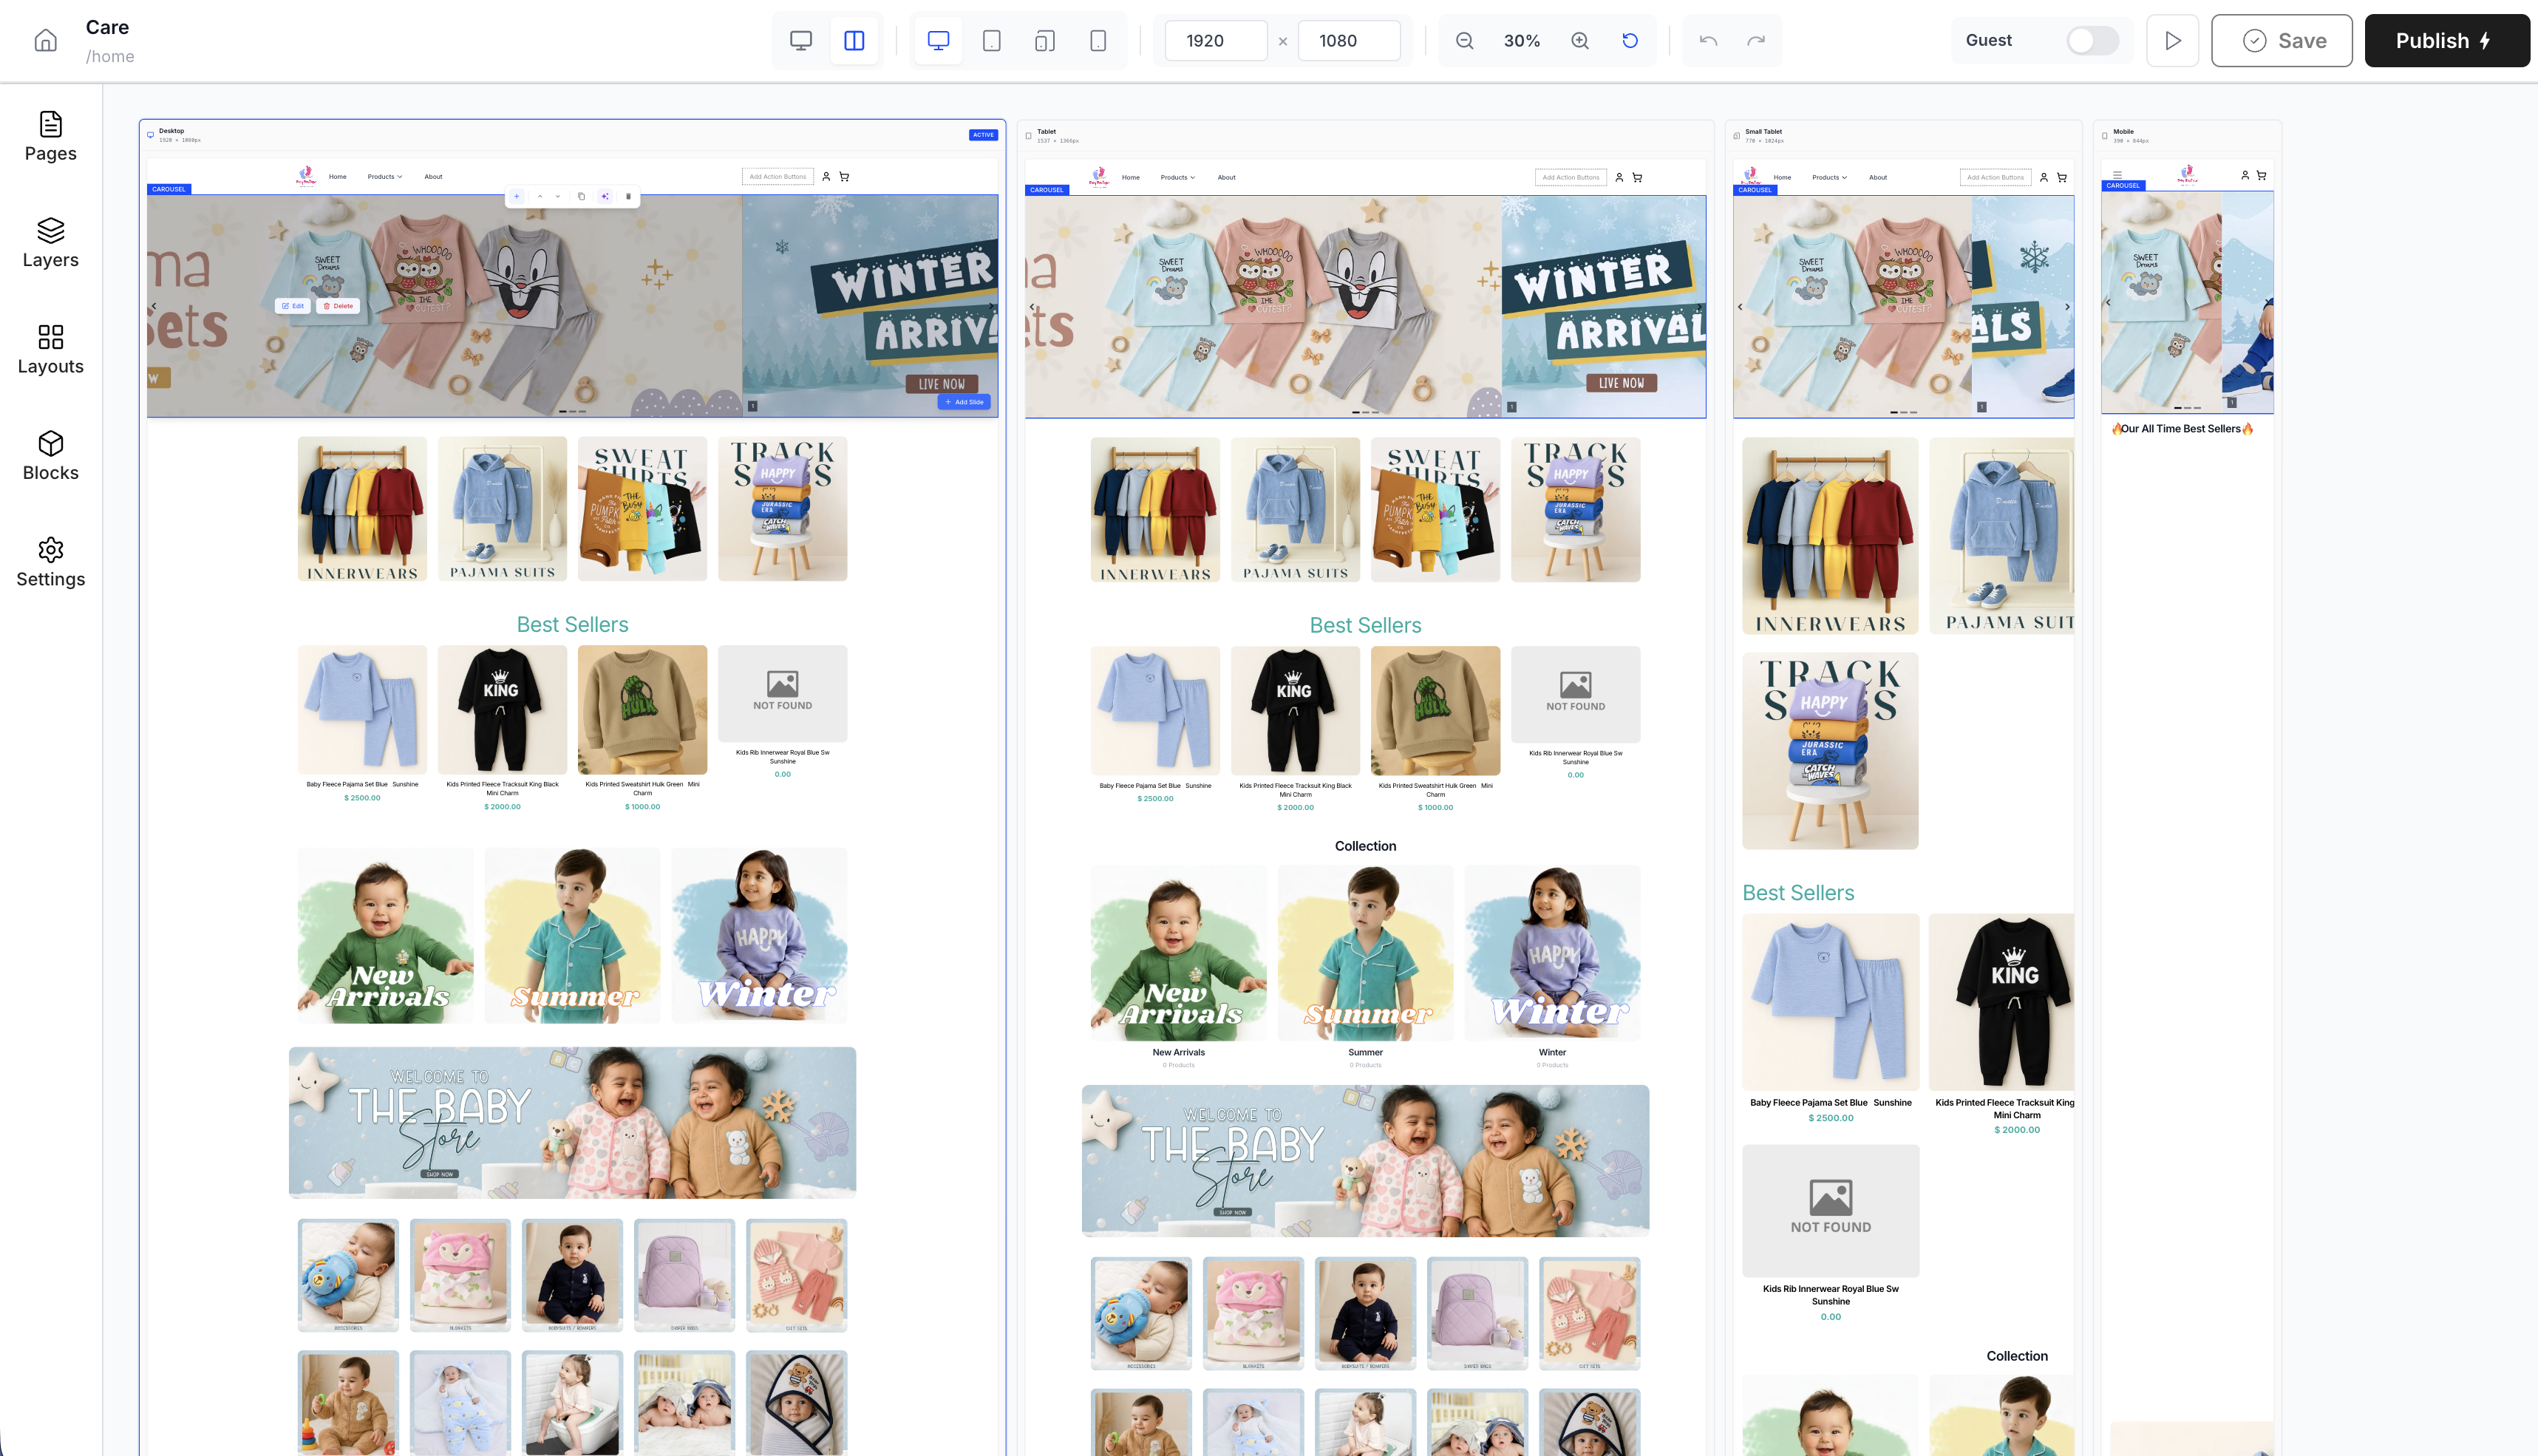This screenshot has height=1456, width=2538.
Task: Click the zoom in magnifier
Action: point(1580,40)
